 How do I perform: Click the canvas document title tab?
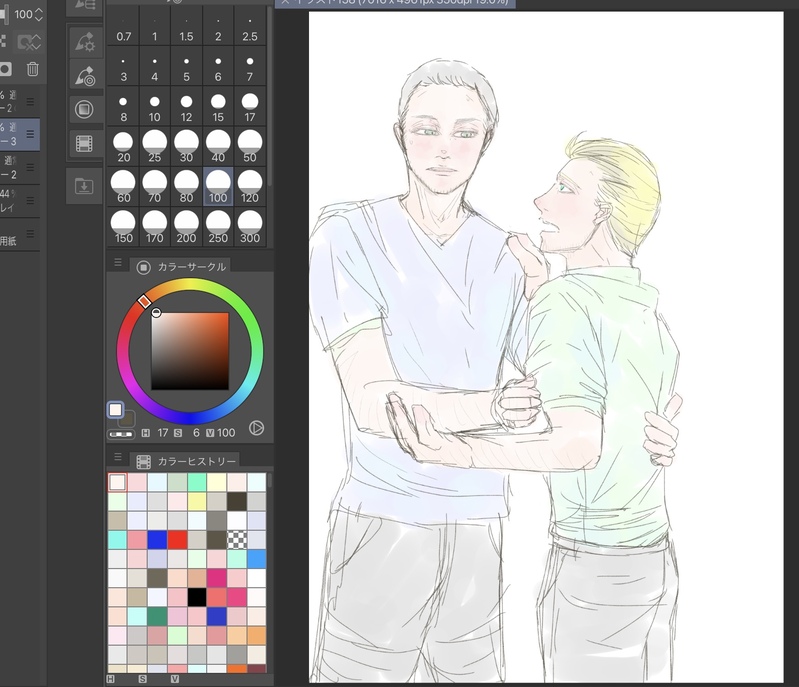click(x=395, y=3)
